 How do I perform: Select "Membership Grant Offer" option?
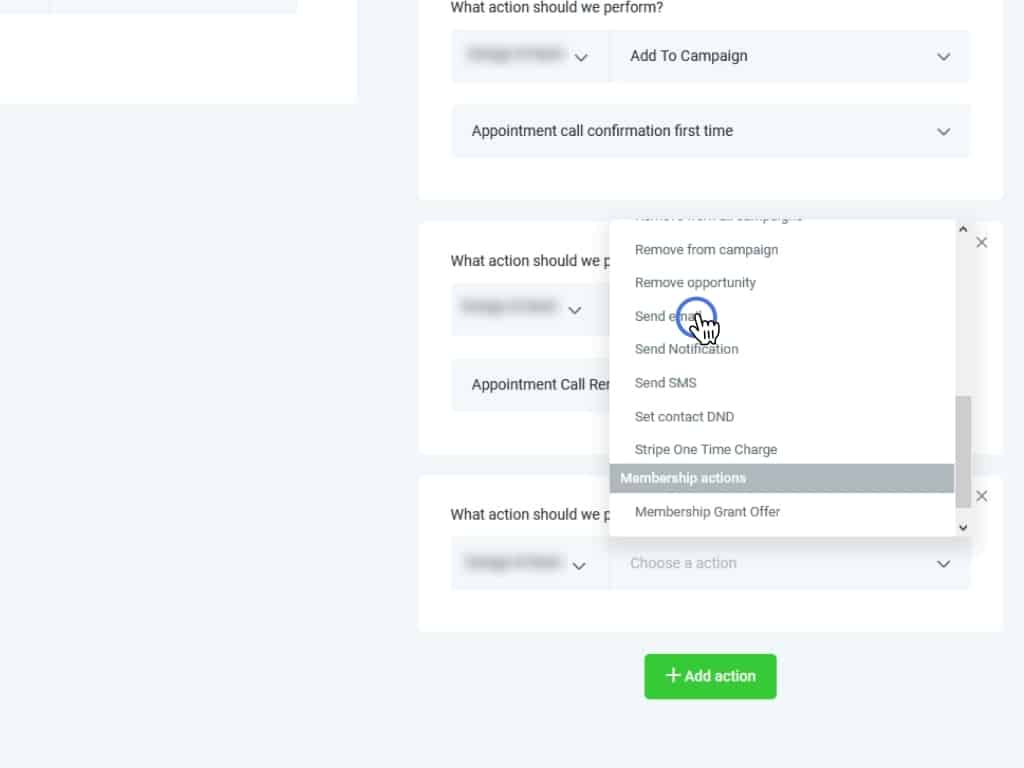click(x=707, y=512)
